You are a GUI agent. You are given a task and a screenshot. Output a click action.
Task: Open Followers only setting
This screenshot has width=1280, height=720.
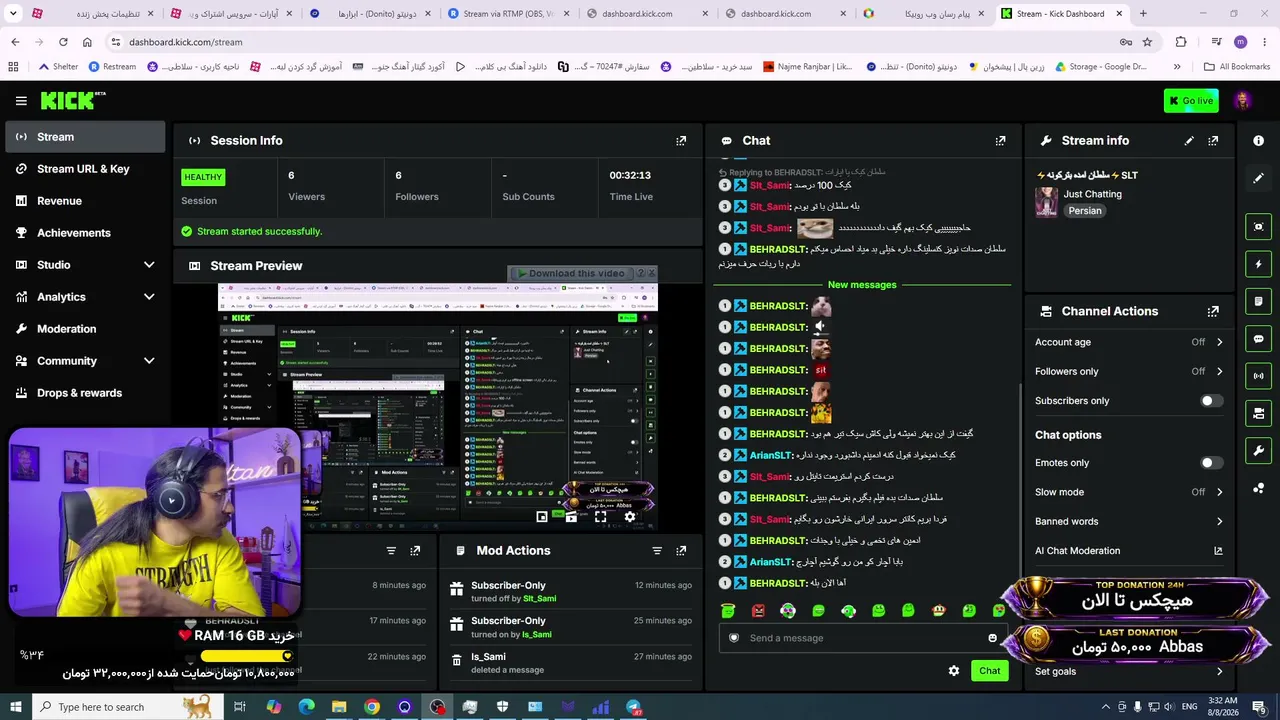1130,371
